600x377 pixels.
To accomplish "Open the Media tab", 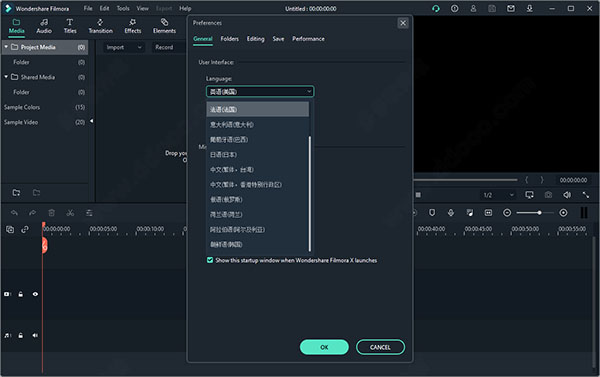I will [16, 26].
